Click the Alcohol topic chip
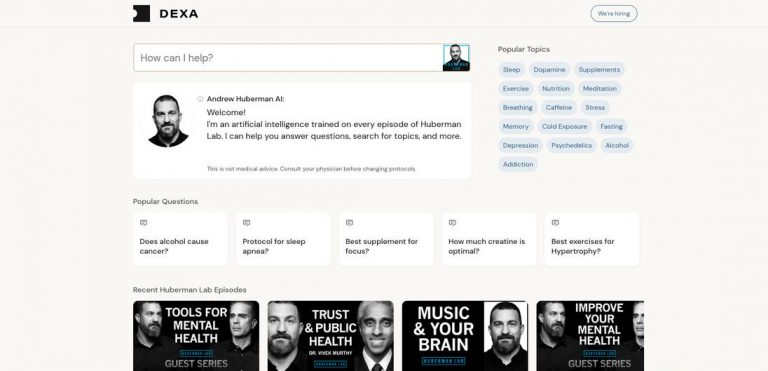Screen dimensions: 768x371 tap(617, 146)
